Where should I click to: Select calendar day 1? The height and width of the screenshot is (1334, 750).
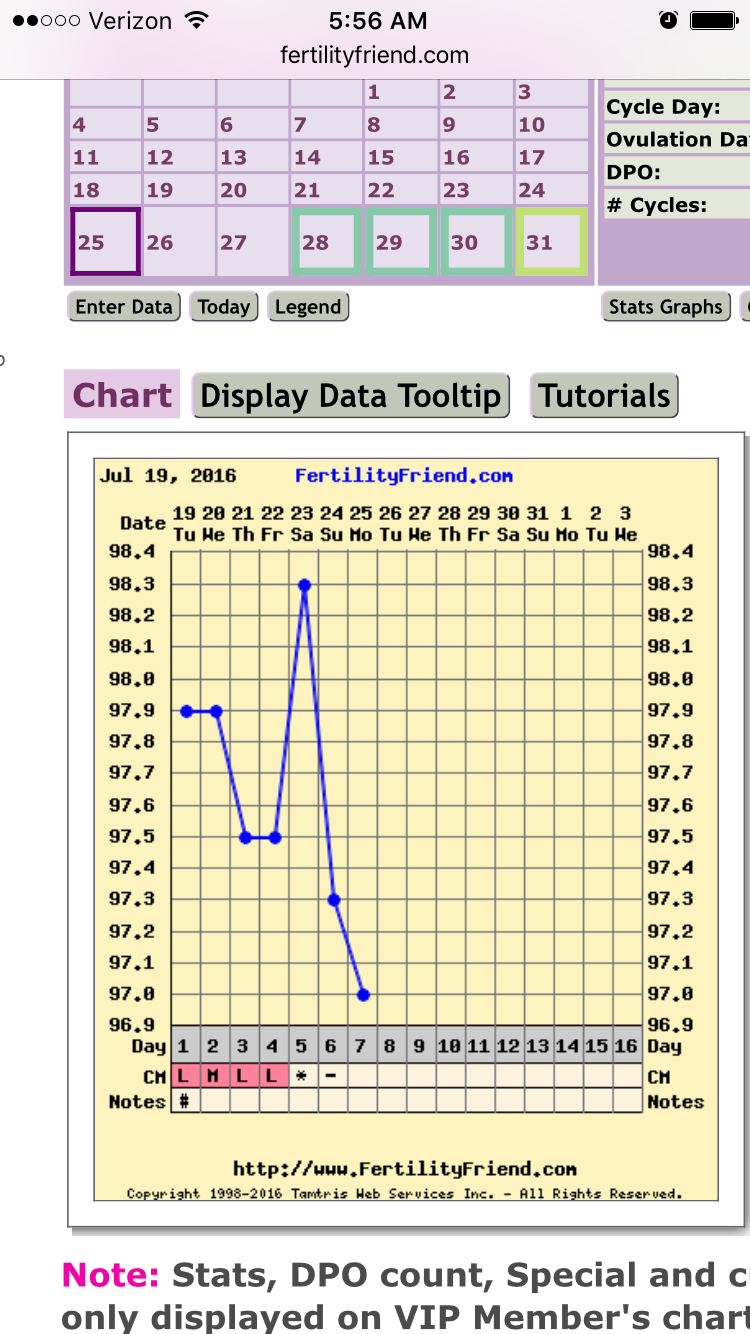point(400,93)
